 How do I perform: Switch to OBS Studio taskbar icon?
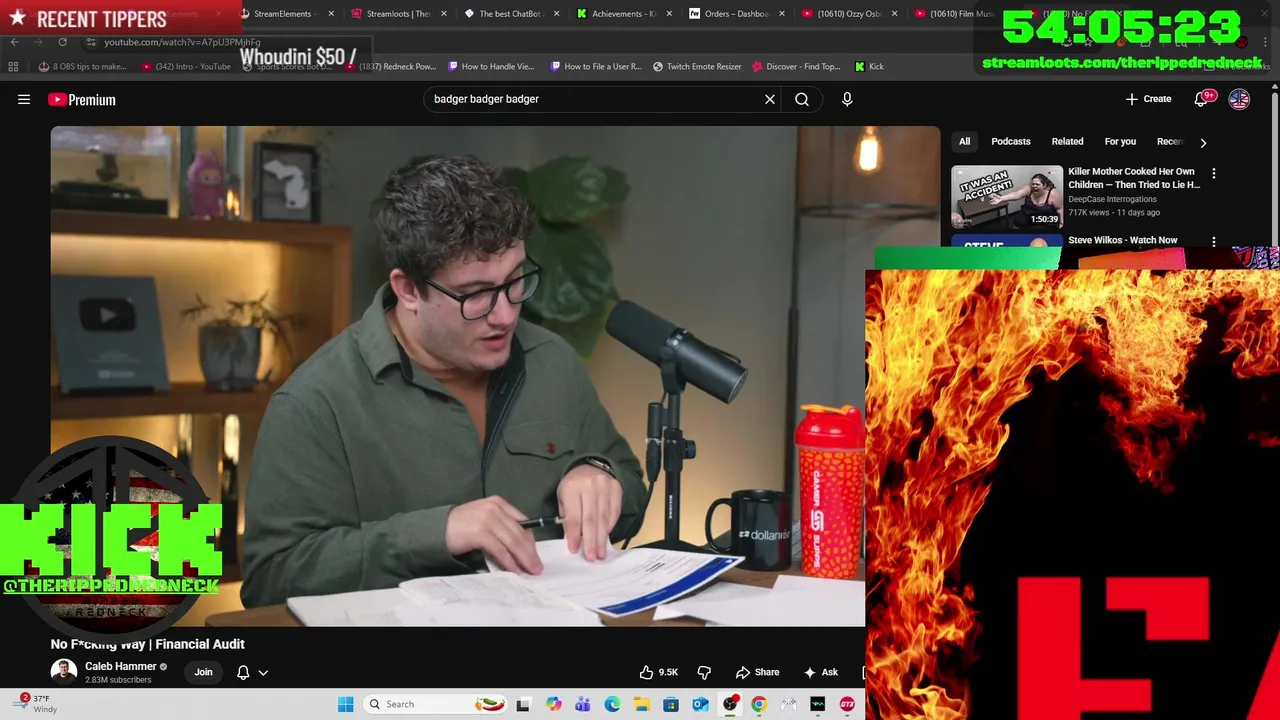[730, 704]
